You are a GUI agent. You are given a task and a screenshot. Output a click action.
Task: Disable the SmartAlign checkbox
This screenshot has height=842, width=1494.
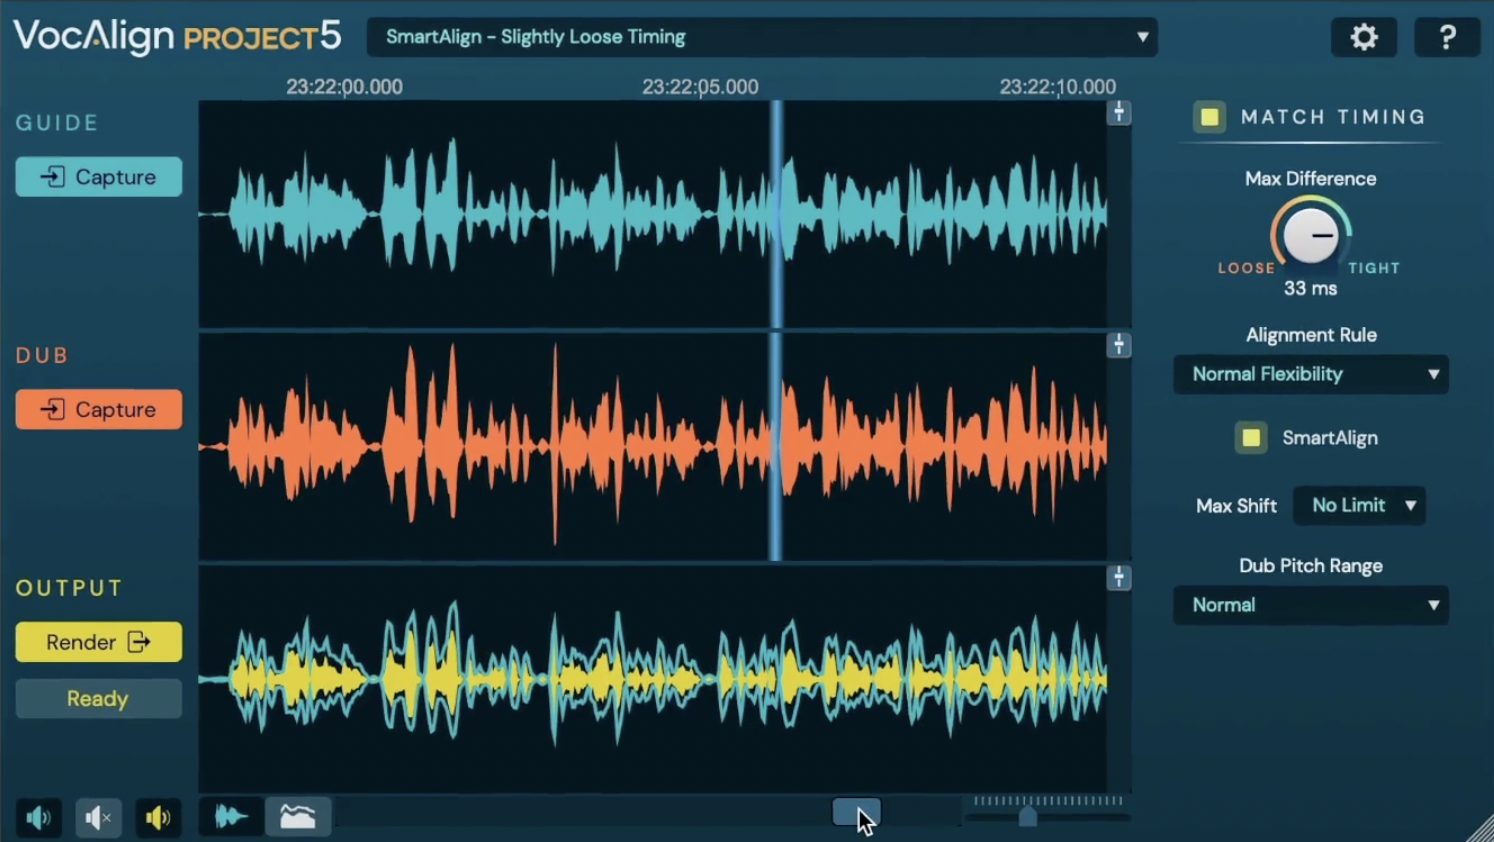coord(1250,438)
